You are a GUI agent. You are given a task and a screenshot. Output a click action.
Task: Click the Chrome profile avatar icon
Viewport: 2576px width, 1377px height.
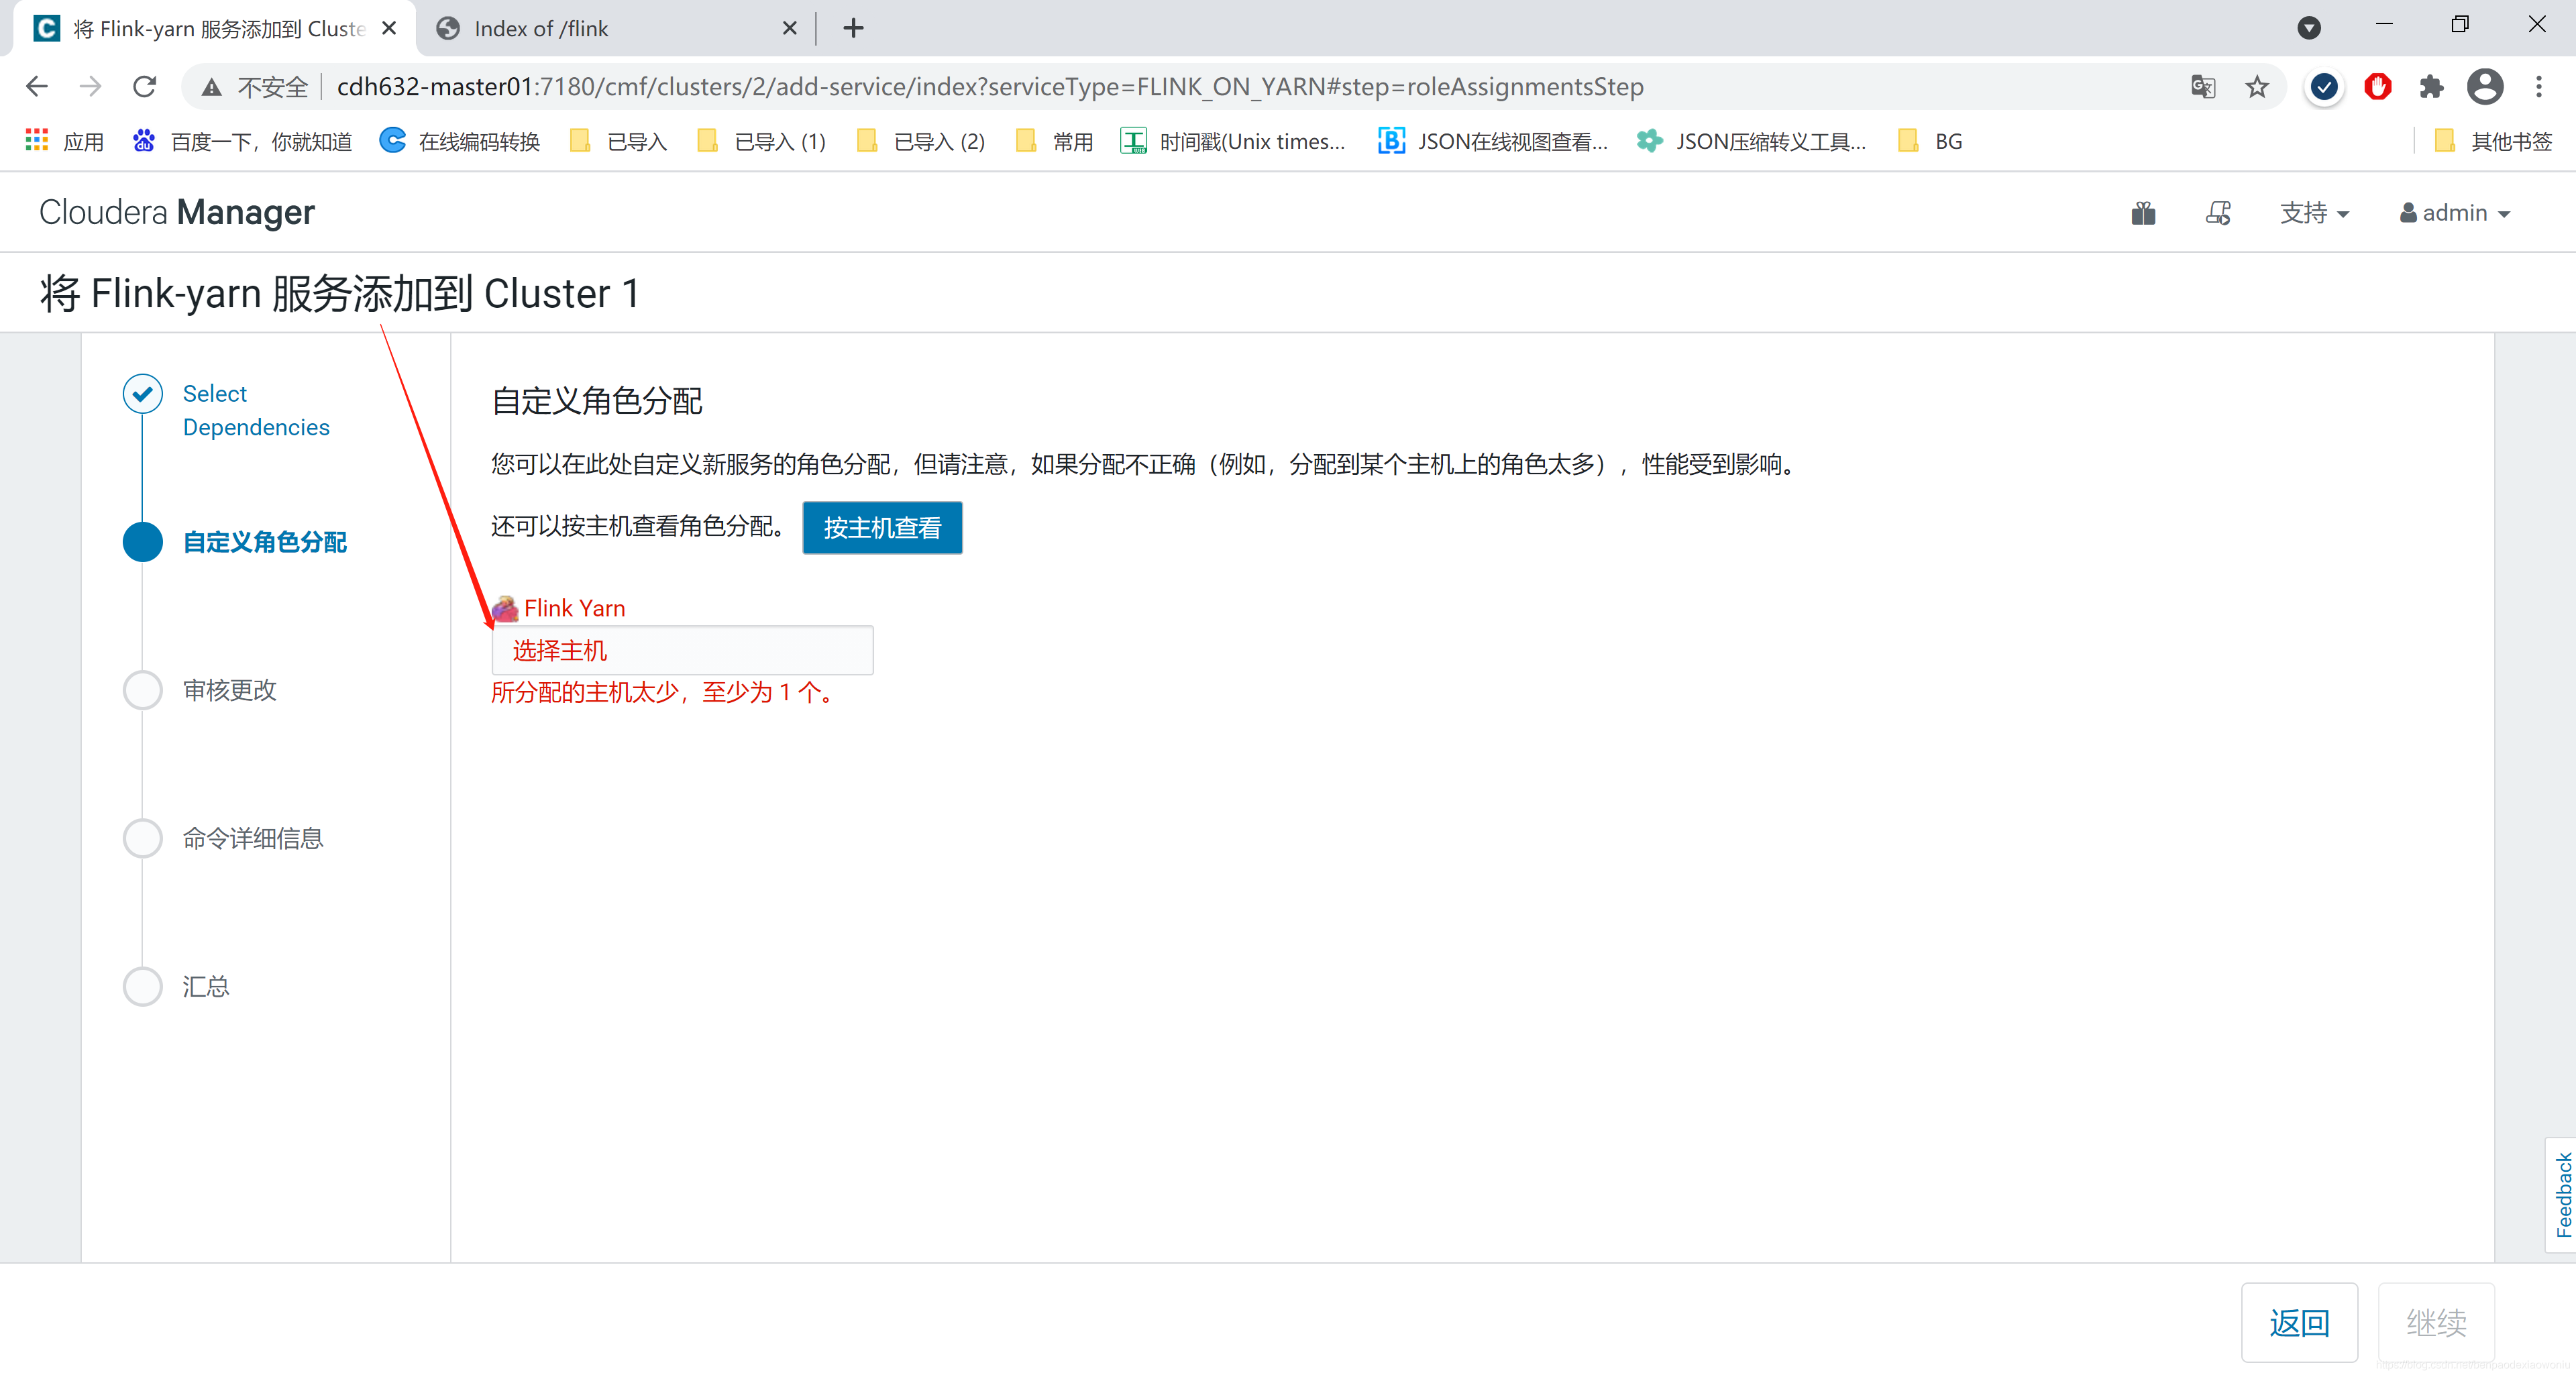(2484, 87)
